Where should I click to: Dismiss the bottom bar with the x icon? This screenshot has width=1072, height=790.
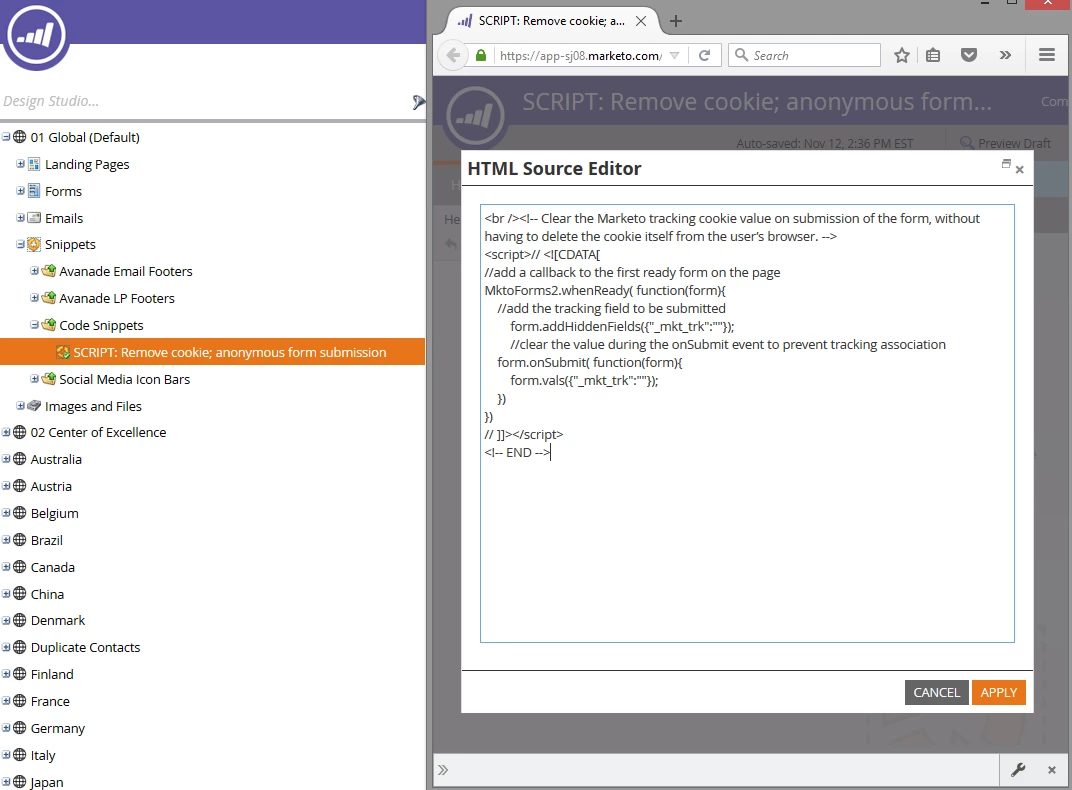click(1051, 770)
